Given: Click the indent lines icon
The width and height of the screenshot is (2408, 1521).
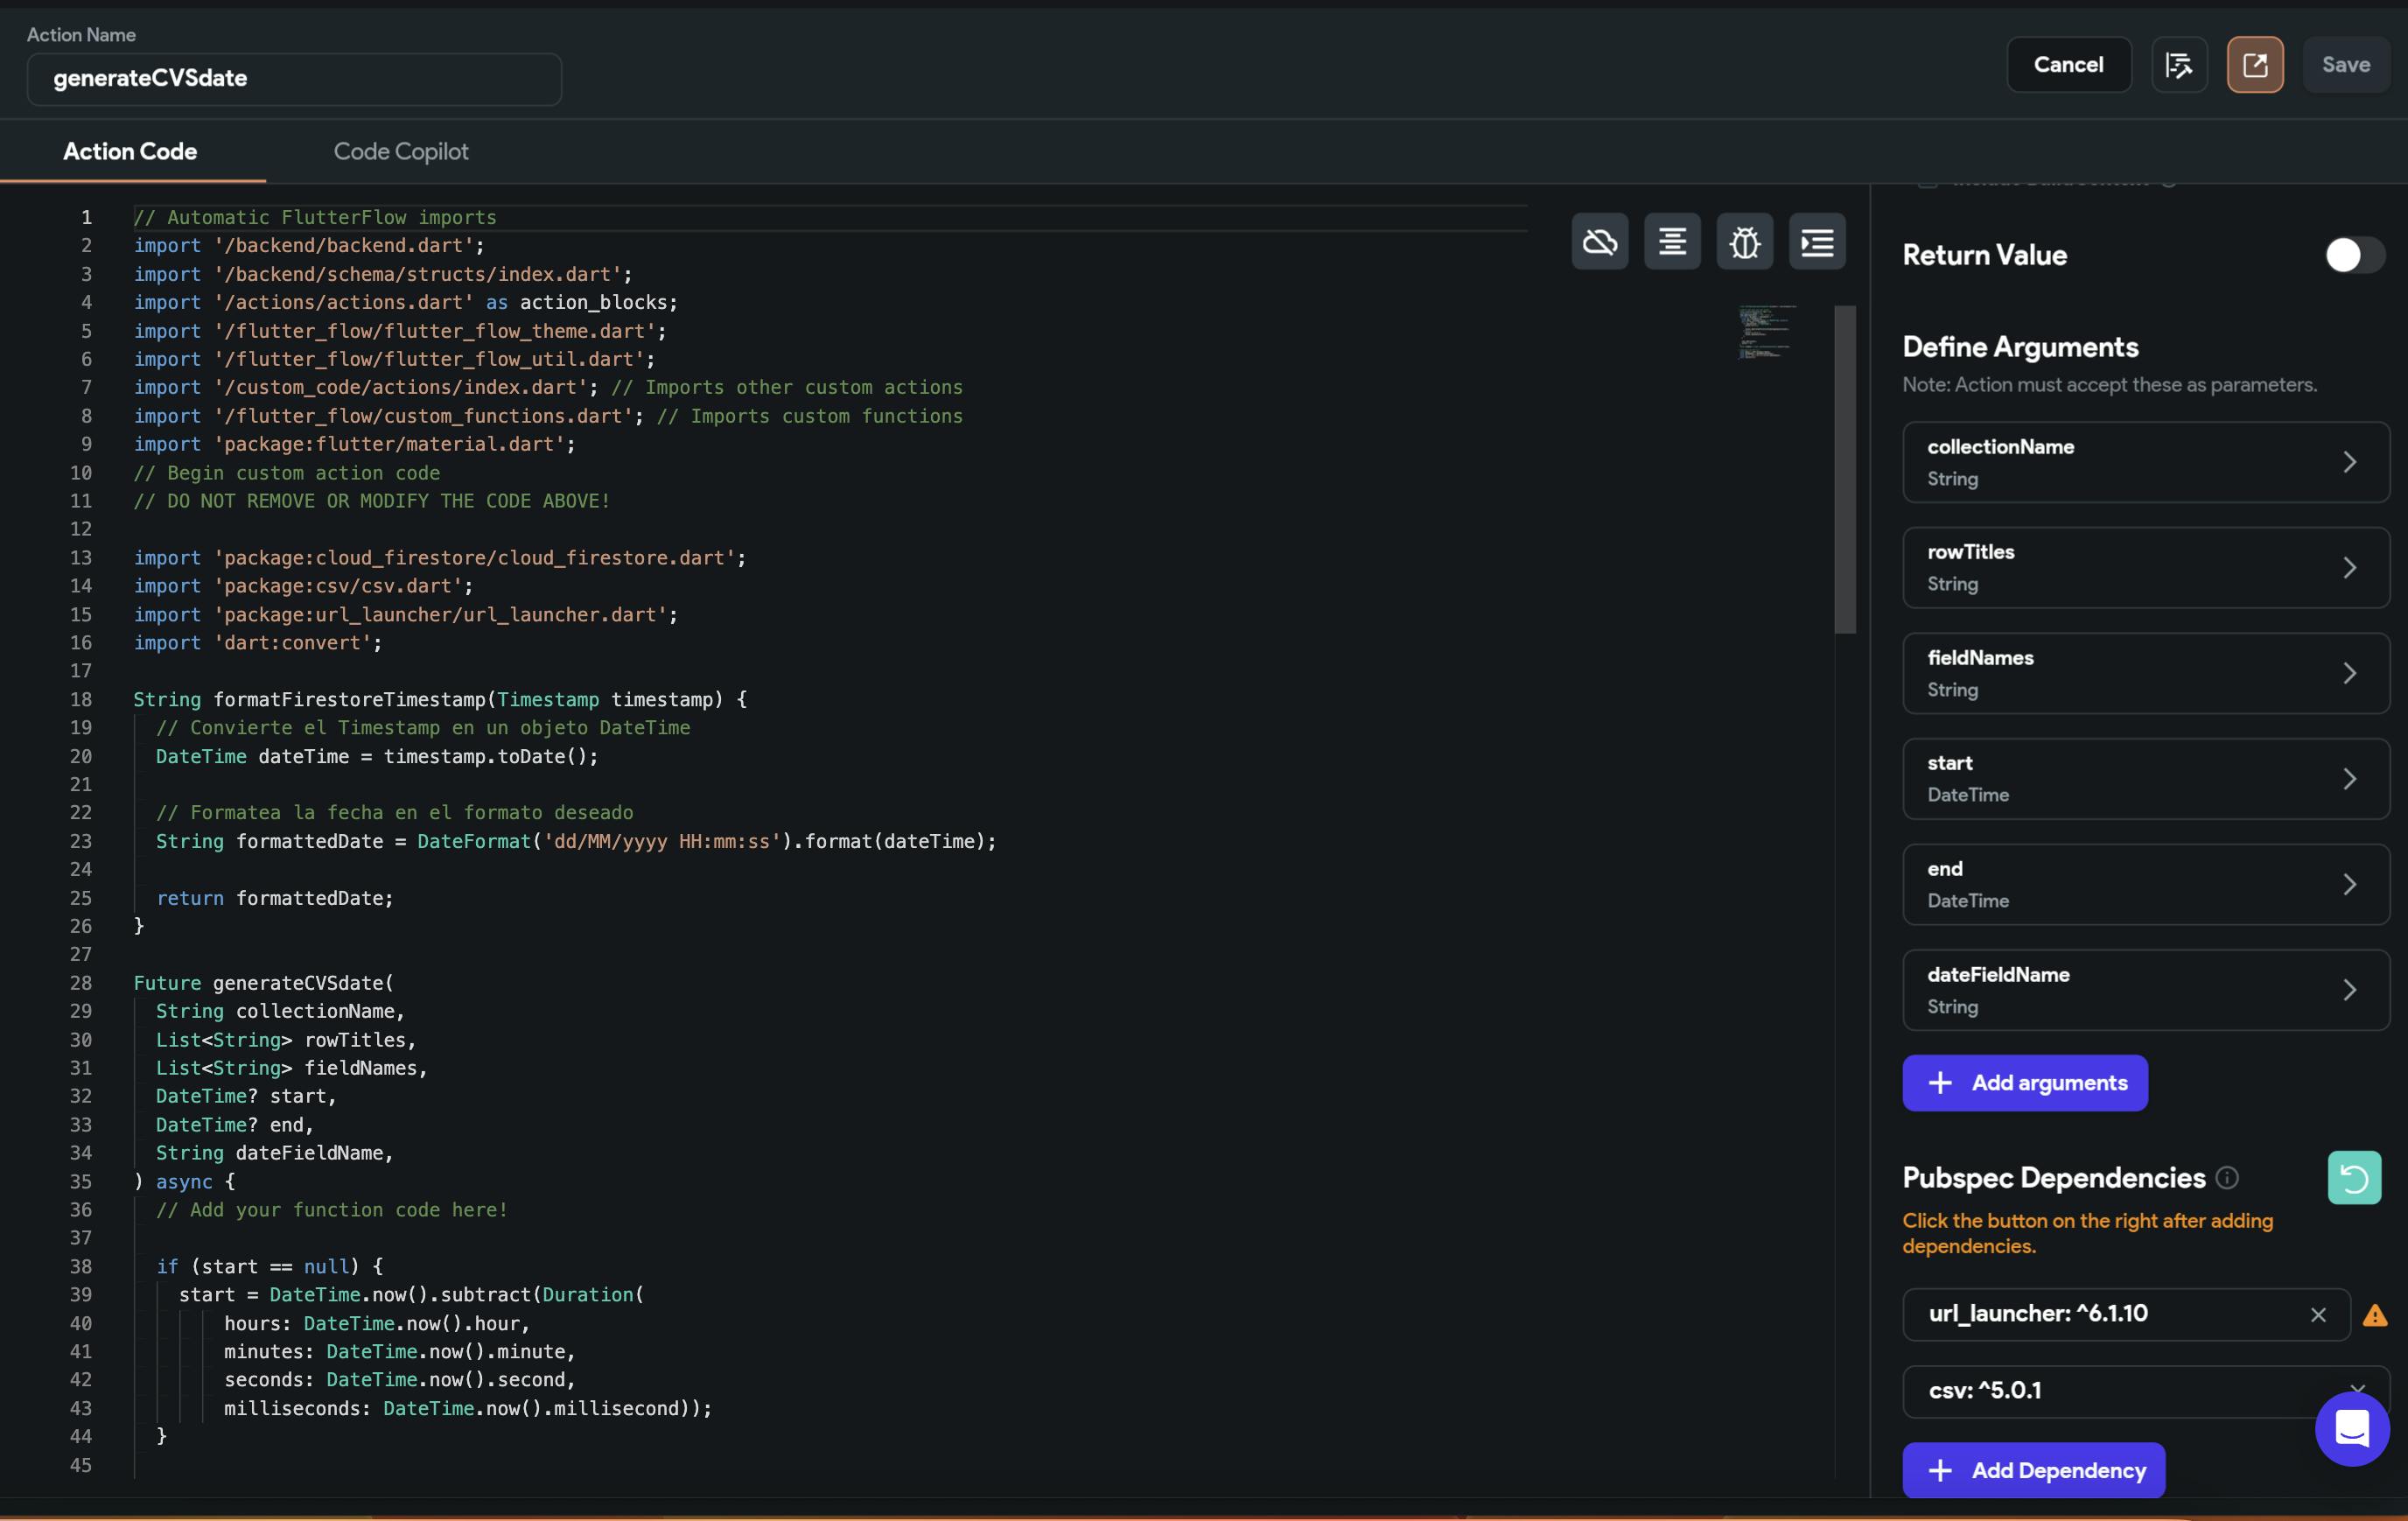Looking at the screenshot, I should click(x=1816, y=241).
